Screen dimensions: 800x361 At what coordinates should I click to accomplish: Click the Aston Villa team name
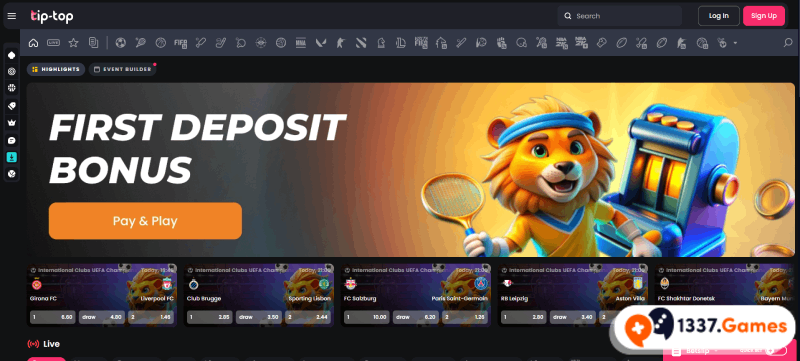(x=630, y=298)
